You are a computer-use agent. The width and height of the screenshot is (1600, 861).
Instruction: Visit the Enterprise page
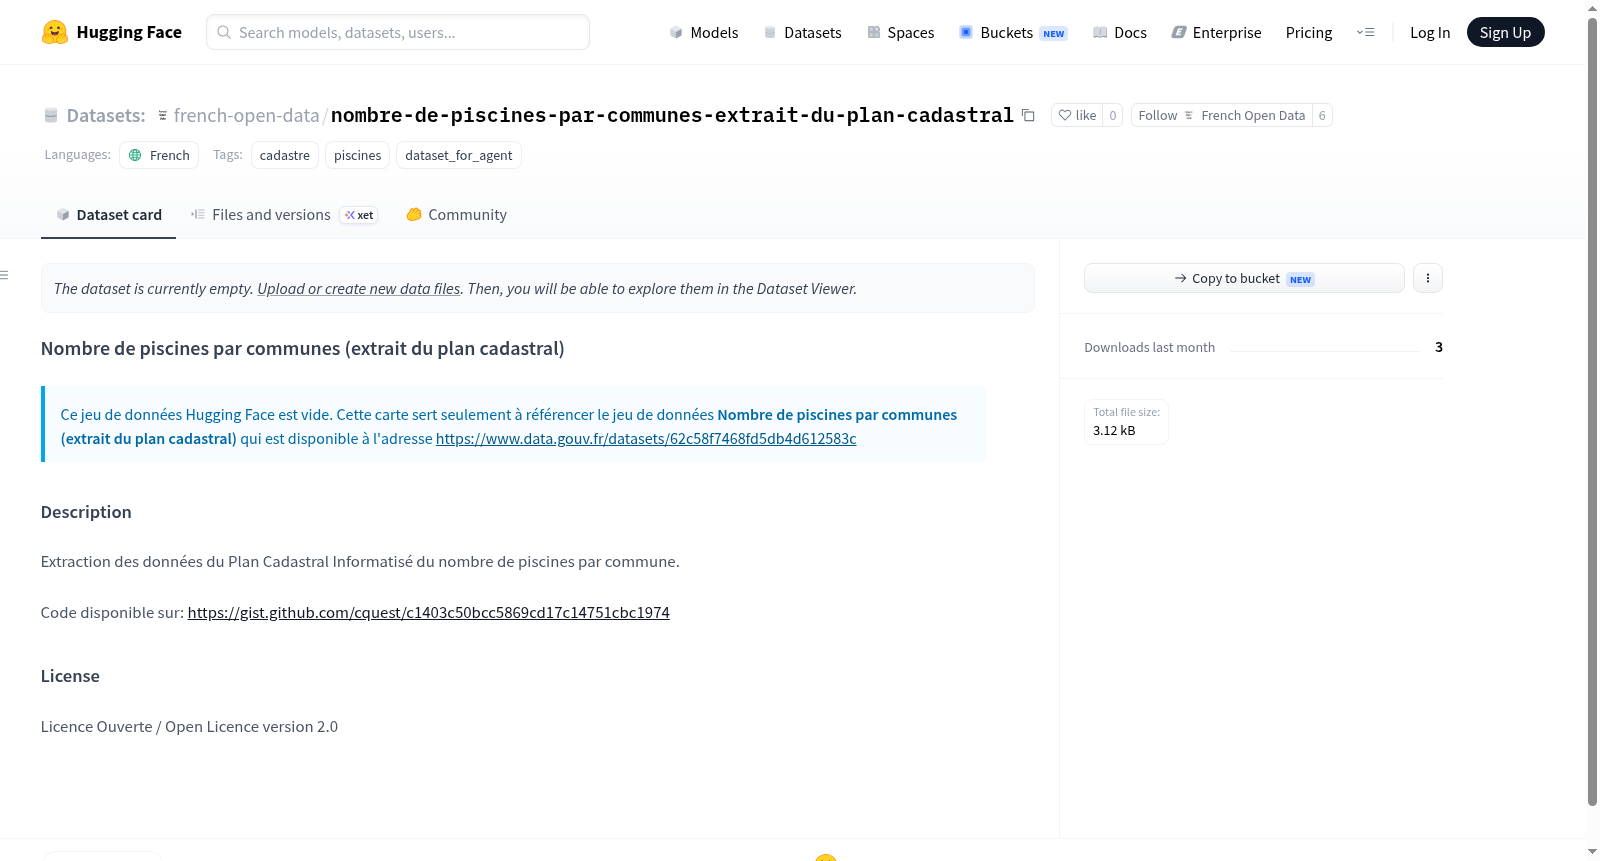[x=1216, y=32]
